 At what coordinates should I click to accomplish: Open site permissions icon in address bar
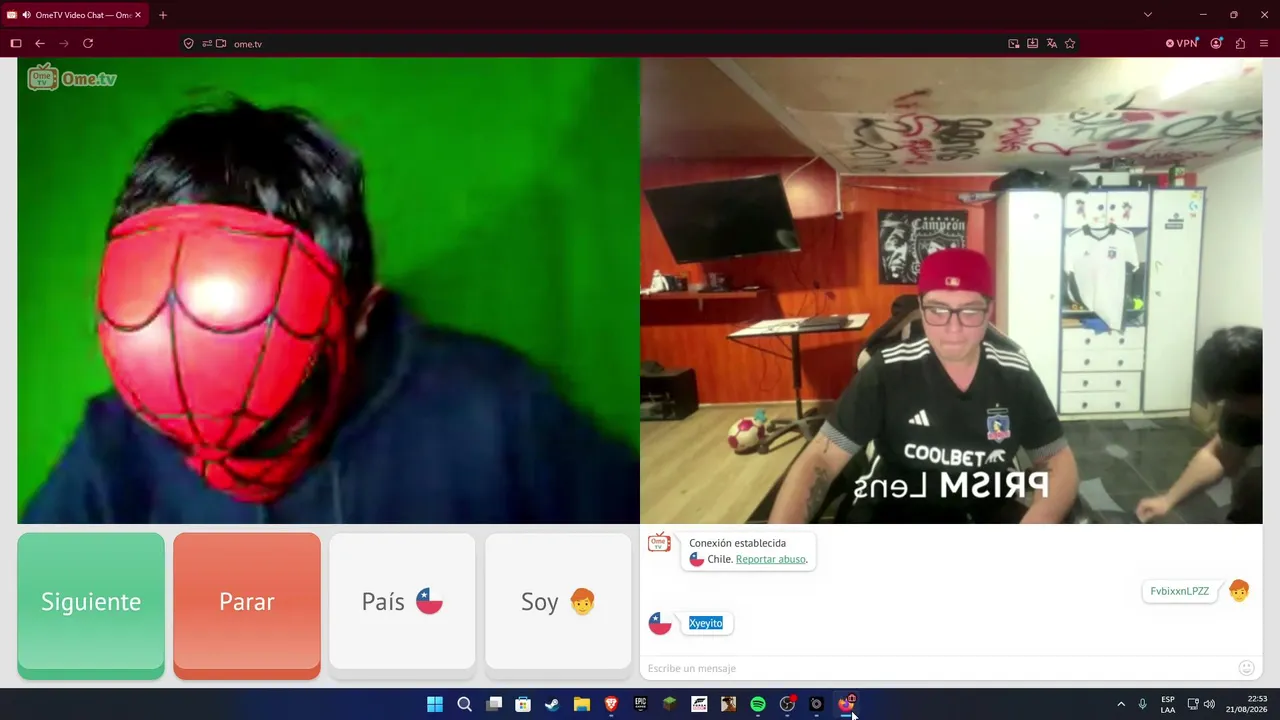point(207,43)
